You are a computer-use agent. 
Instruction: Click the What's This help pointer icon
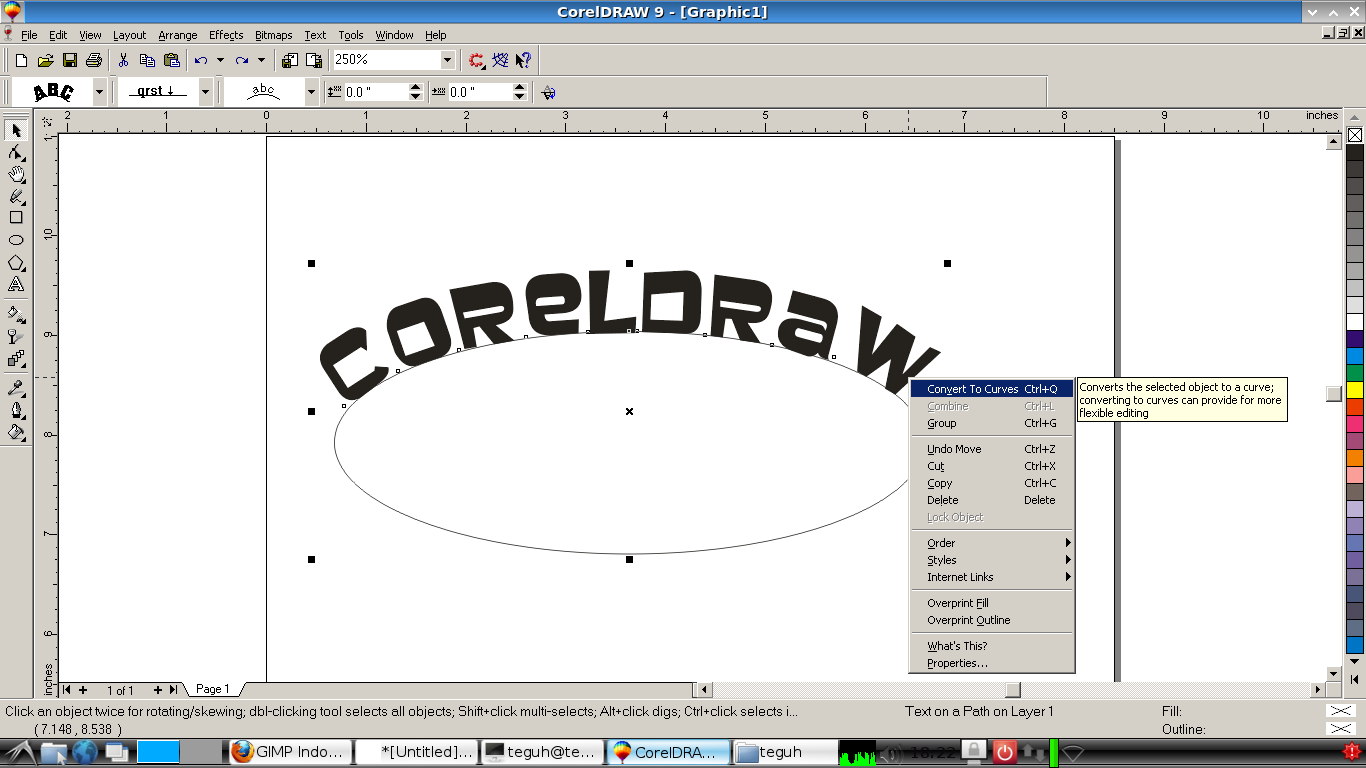click(524, 60)
